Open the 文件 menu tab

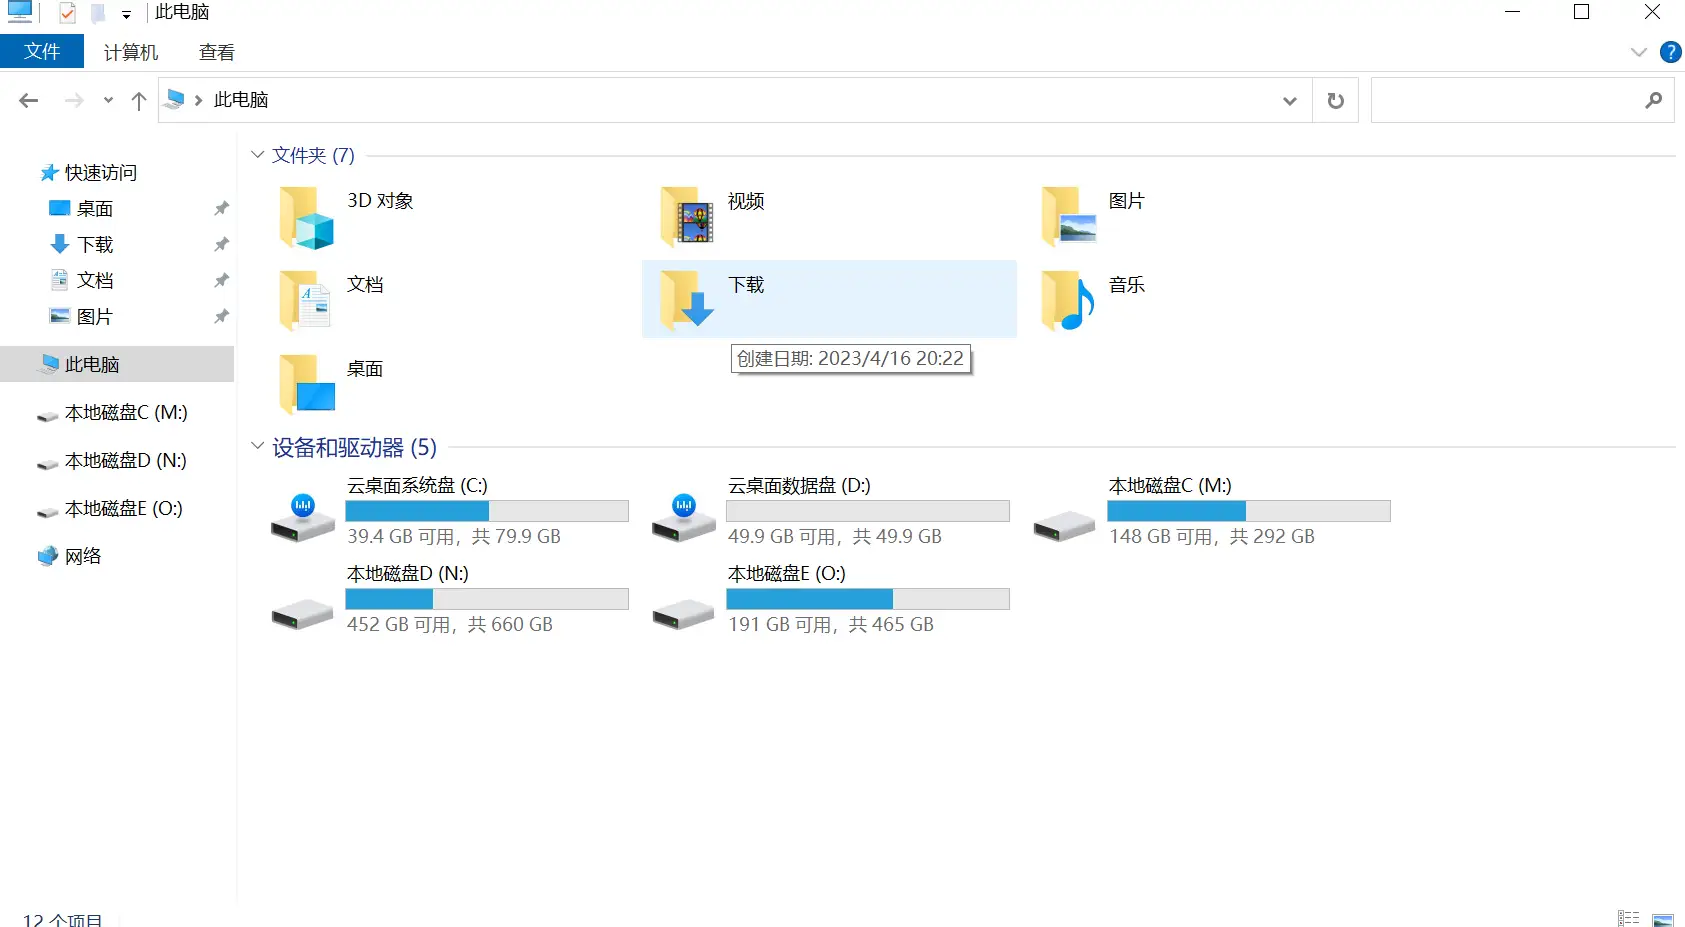42,52
